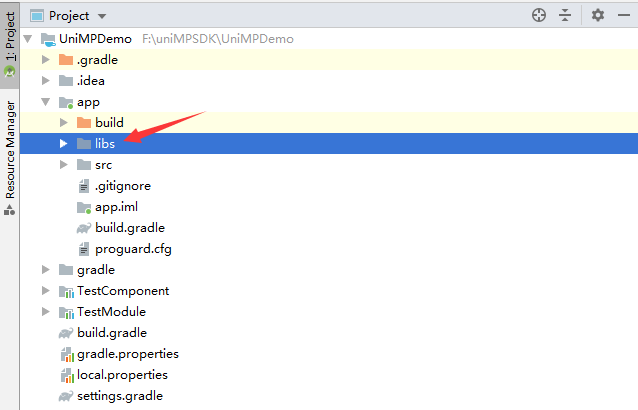Click the .idea folder icon
The height and width of the screenshot is (410, 638).
[x=66, y=81]
